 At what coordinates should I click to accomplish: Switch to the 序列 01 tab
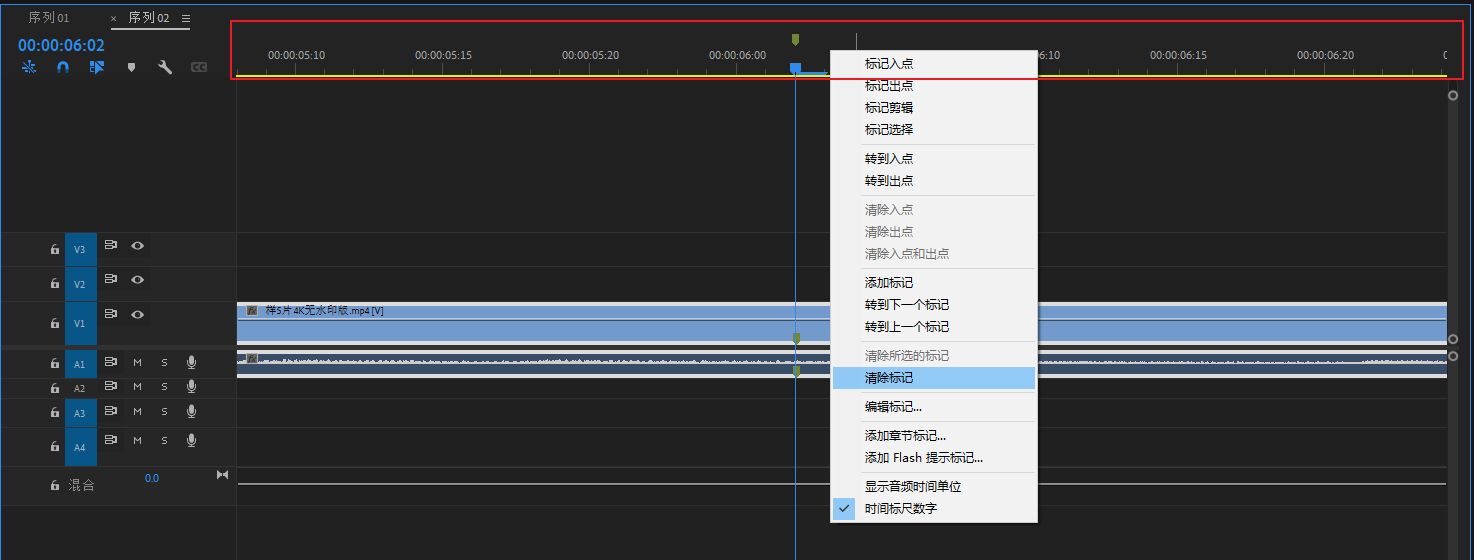click(x=49, y=18)
